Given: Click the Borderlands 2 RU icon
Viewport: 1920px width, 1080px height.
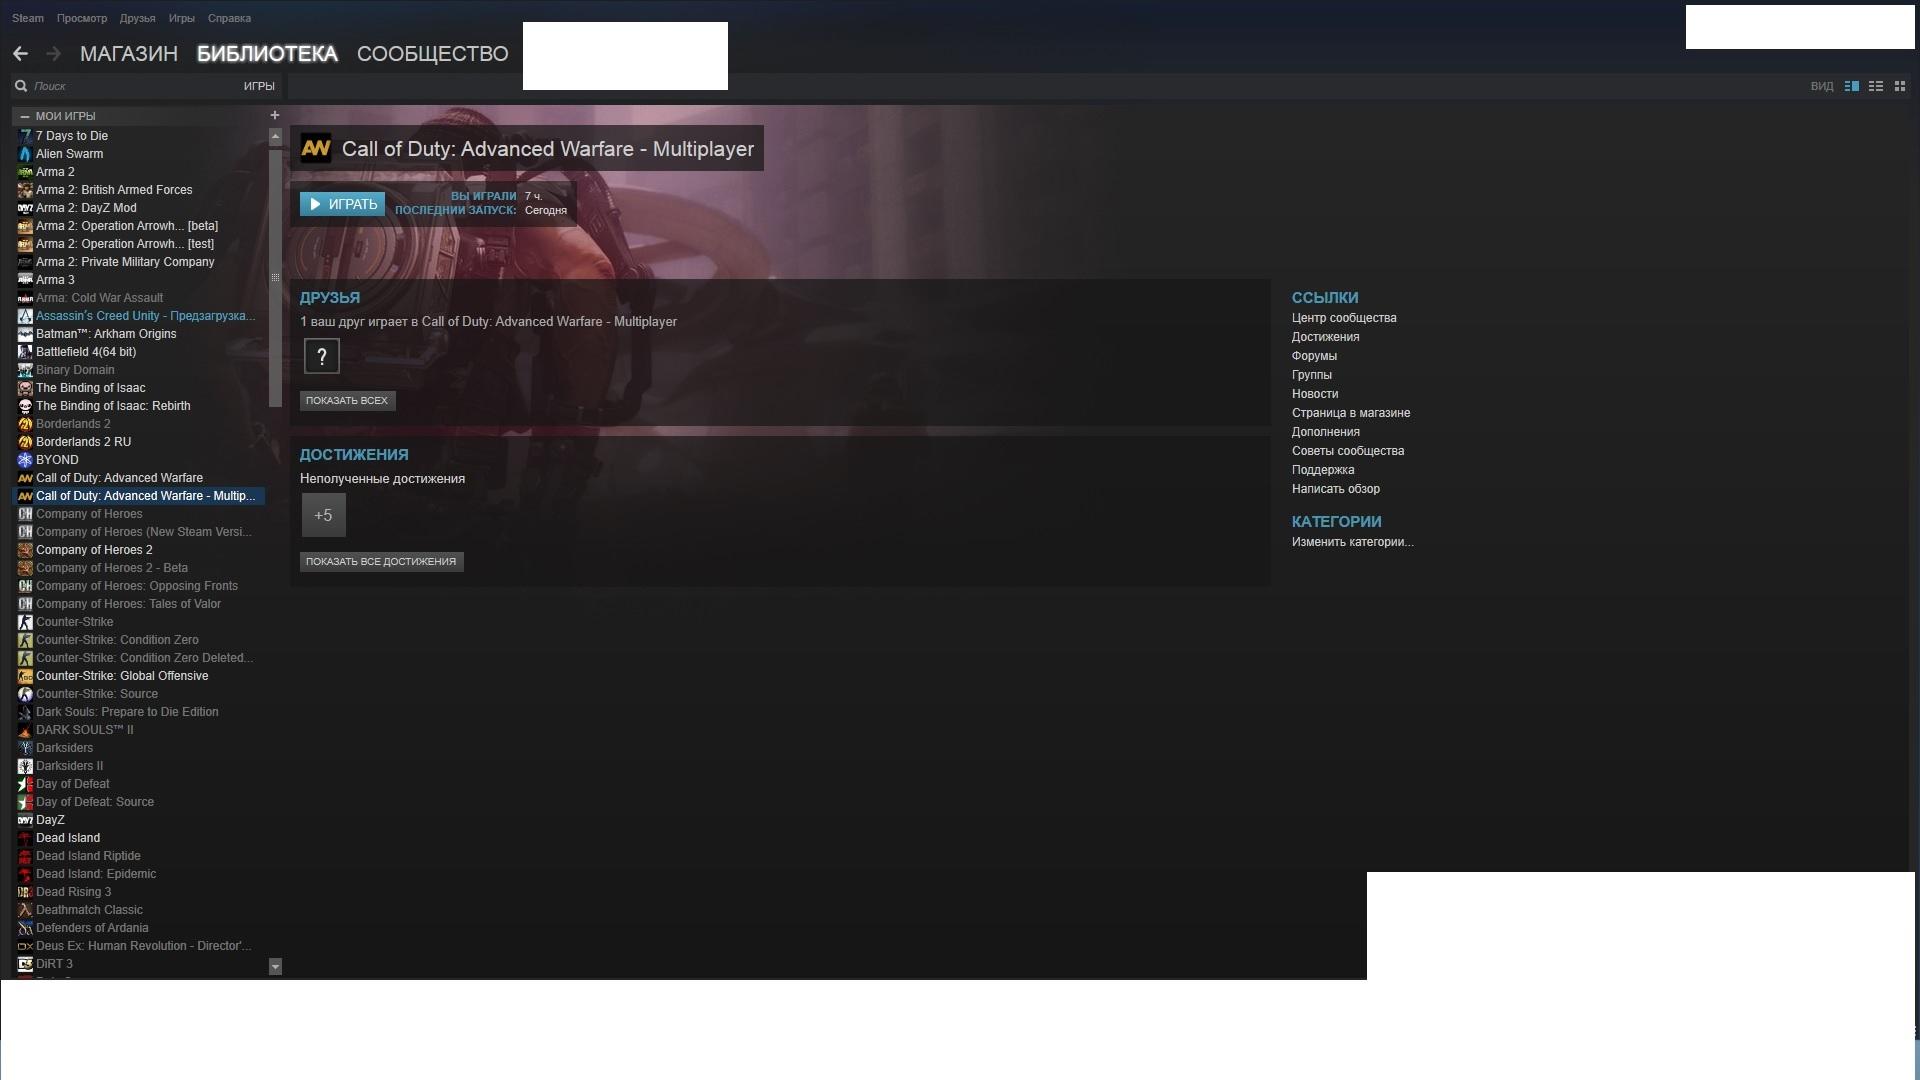Looking at the screenshot, I should click(x=25, y=442).
